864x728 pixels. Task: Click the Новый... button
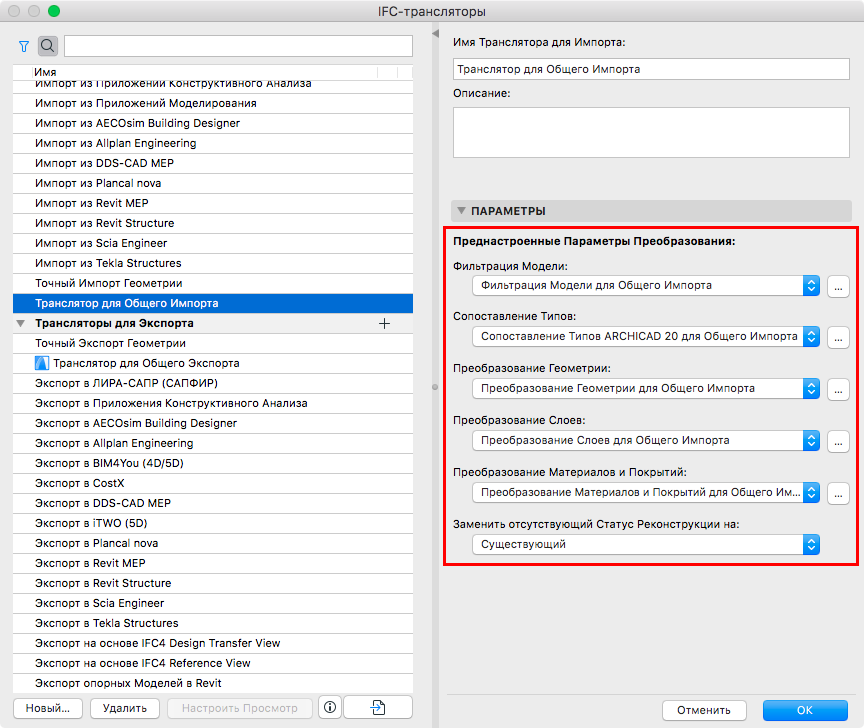[48, 708]
